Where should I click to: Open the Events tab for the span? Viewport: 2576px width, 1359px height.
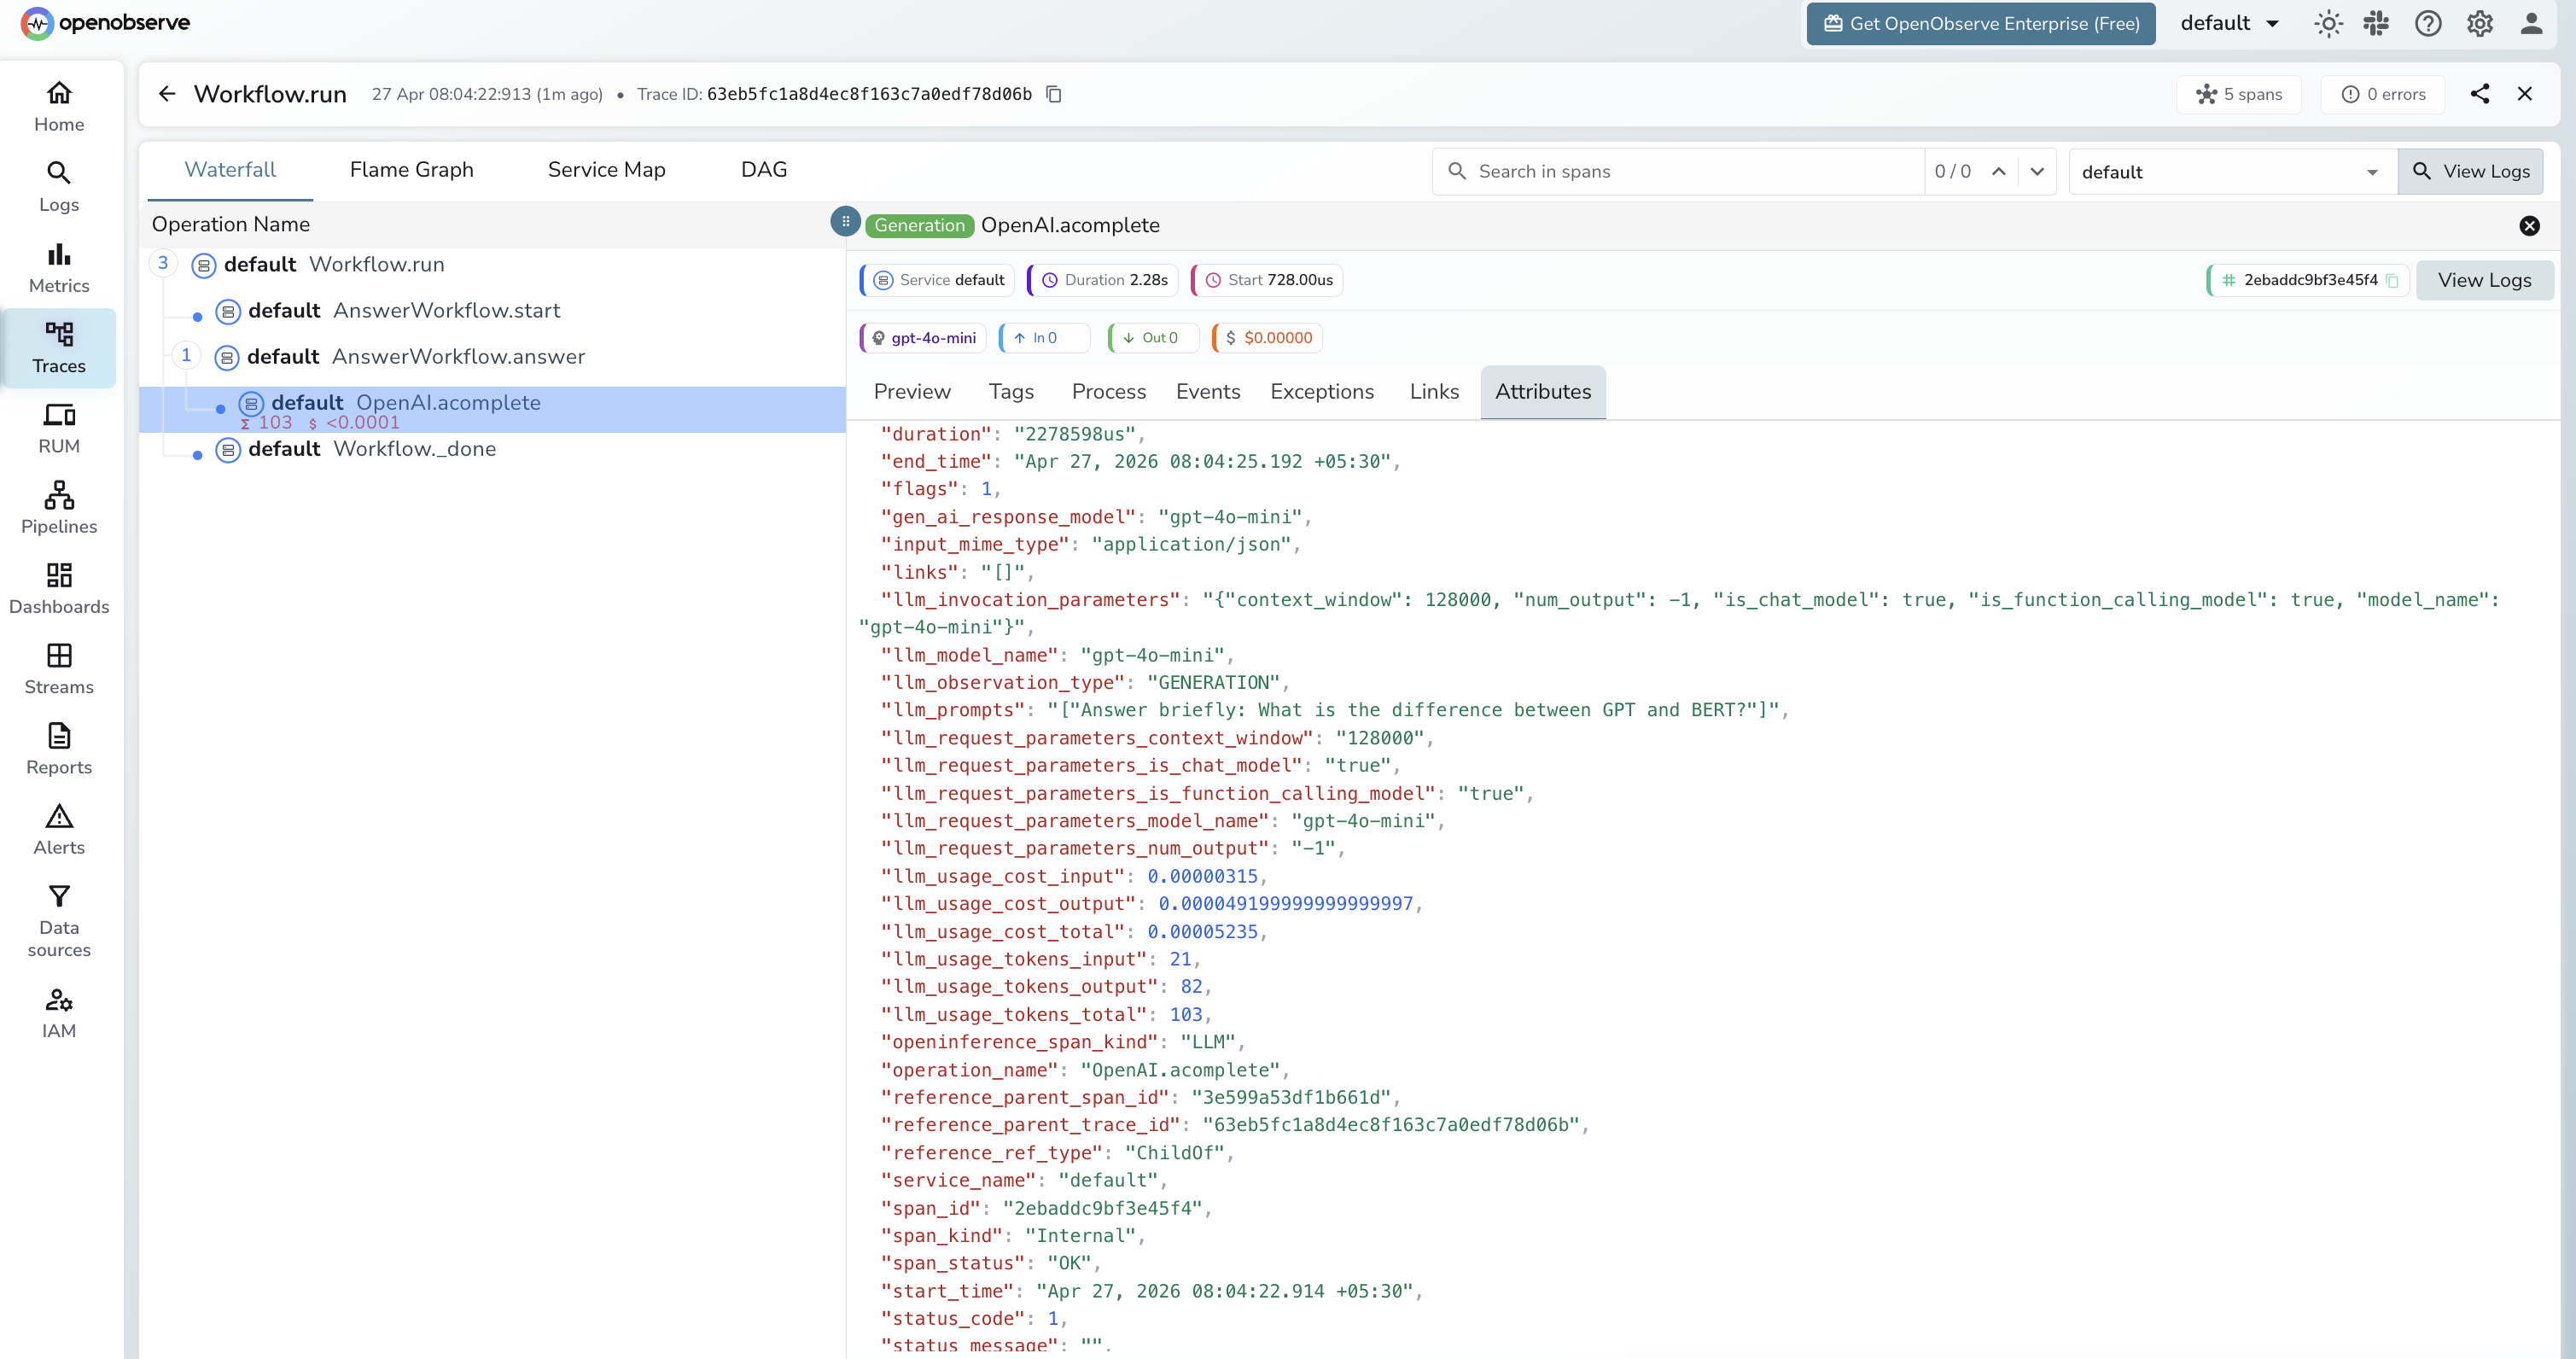point(1208,391)
